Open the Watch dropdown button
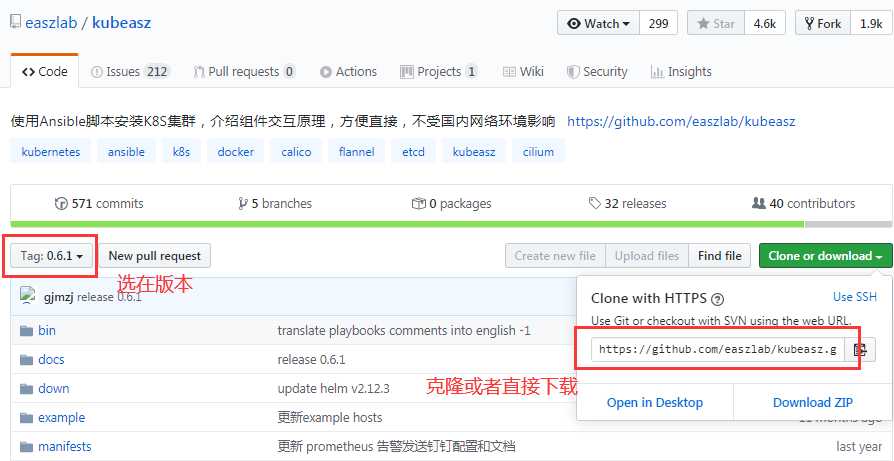 (599, 23)
